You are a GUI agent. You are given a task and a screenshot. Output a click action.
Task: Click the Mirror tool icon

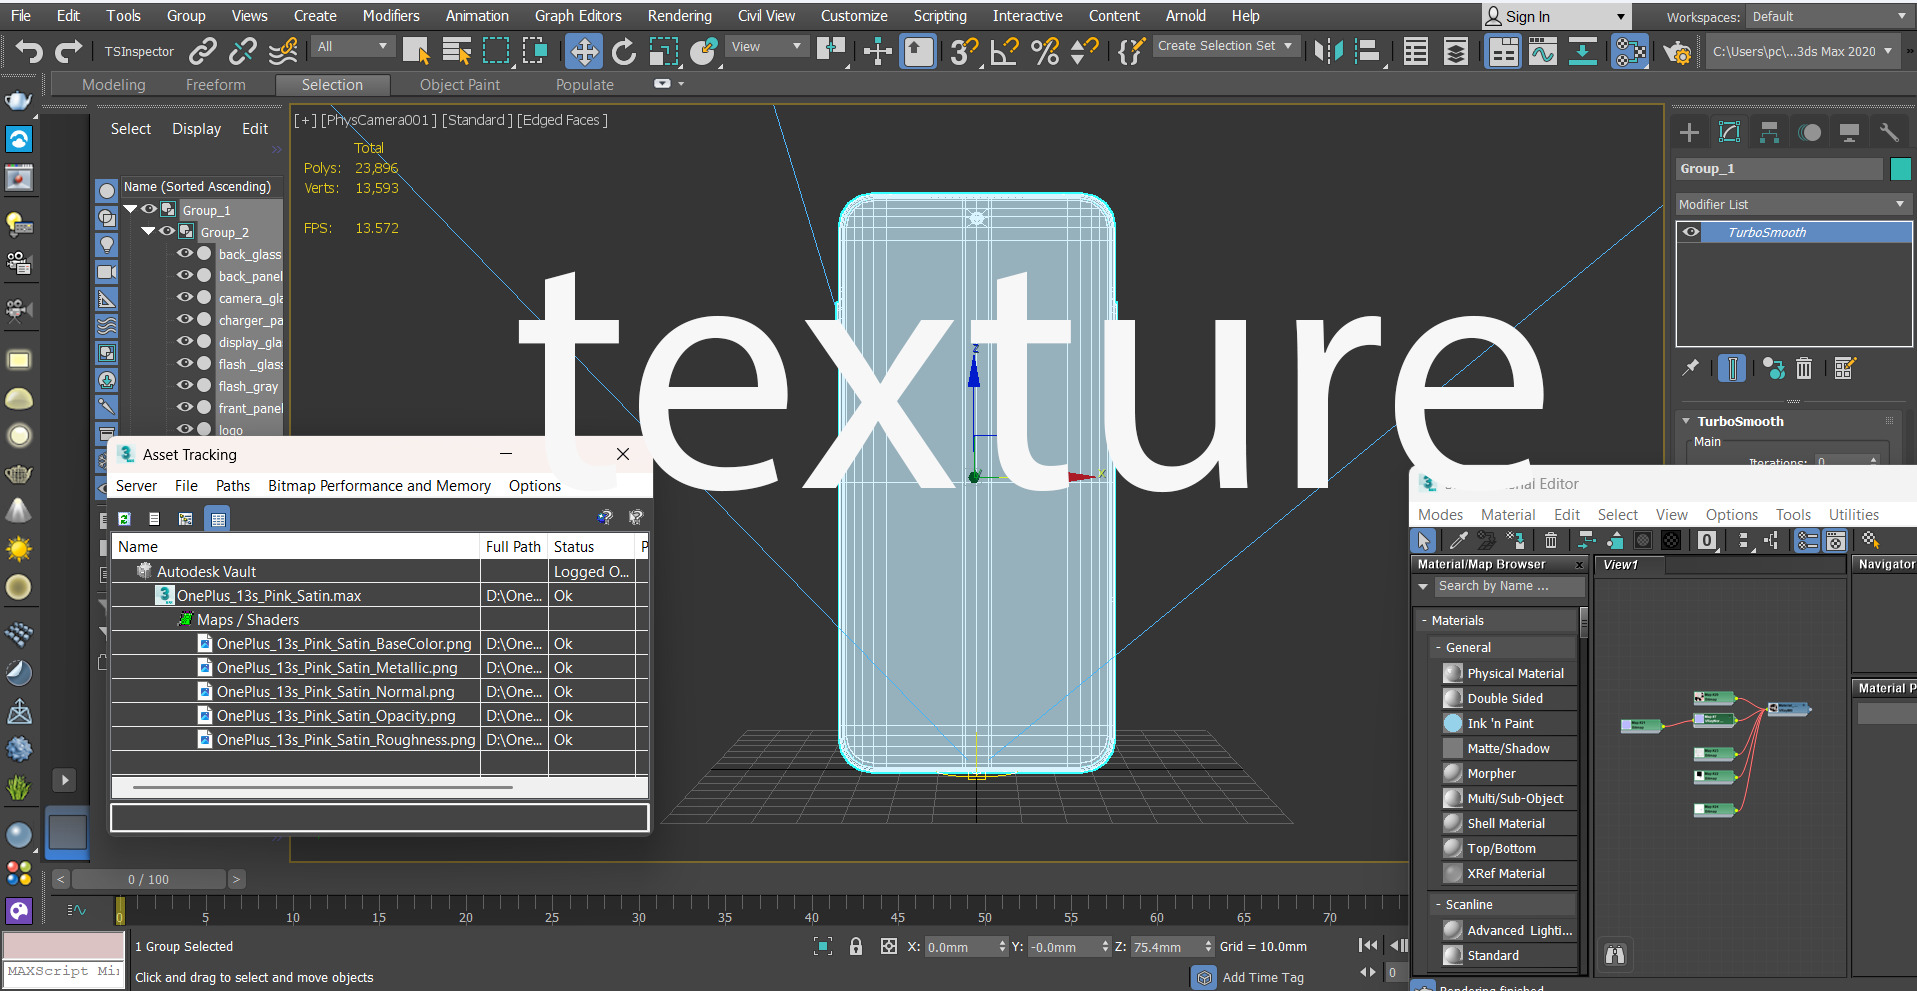(x=1328, y=51)
